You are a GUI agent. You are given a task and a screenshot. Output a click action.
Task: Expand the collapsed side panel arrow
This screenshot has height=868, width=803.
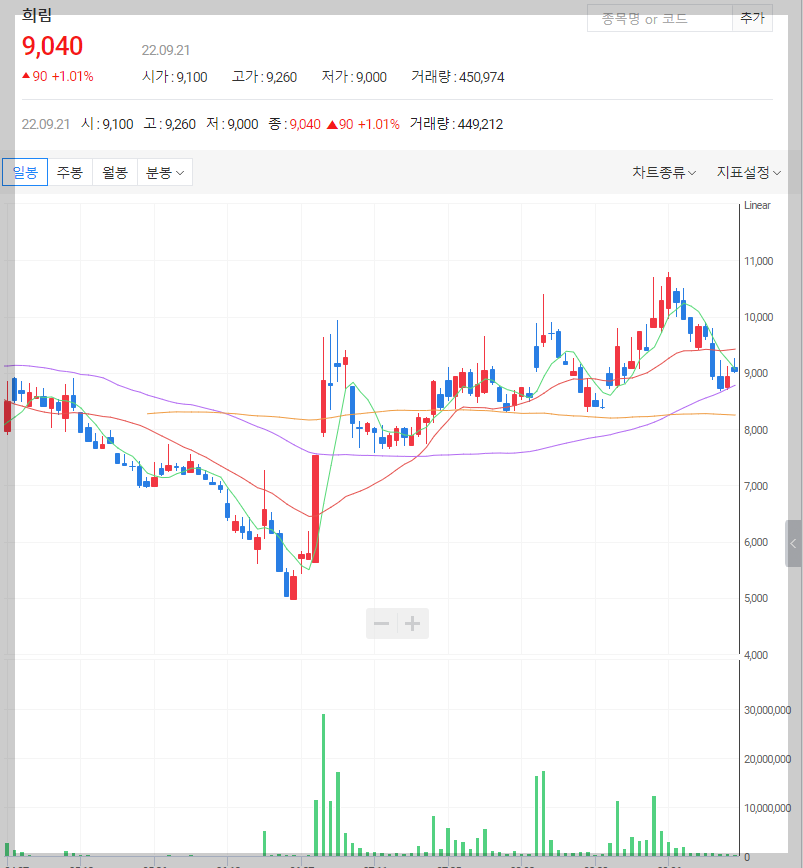point(794,544)
